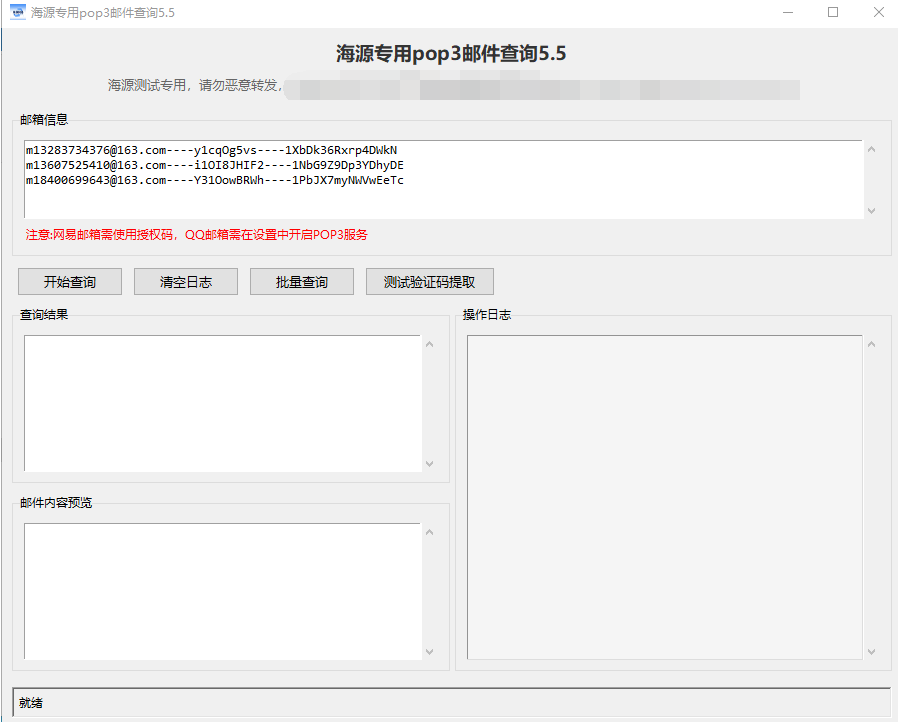The height and width of the screenshot is (722, 898).
Task: Click 测试验证码提取 button
Action: click(430, 282)
